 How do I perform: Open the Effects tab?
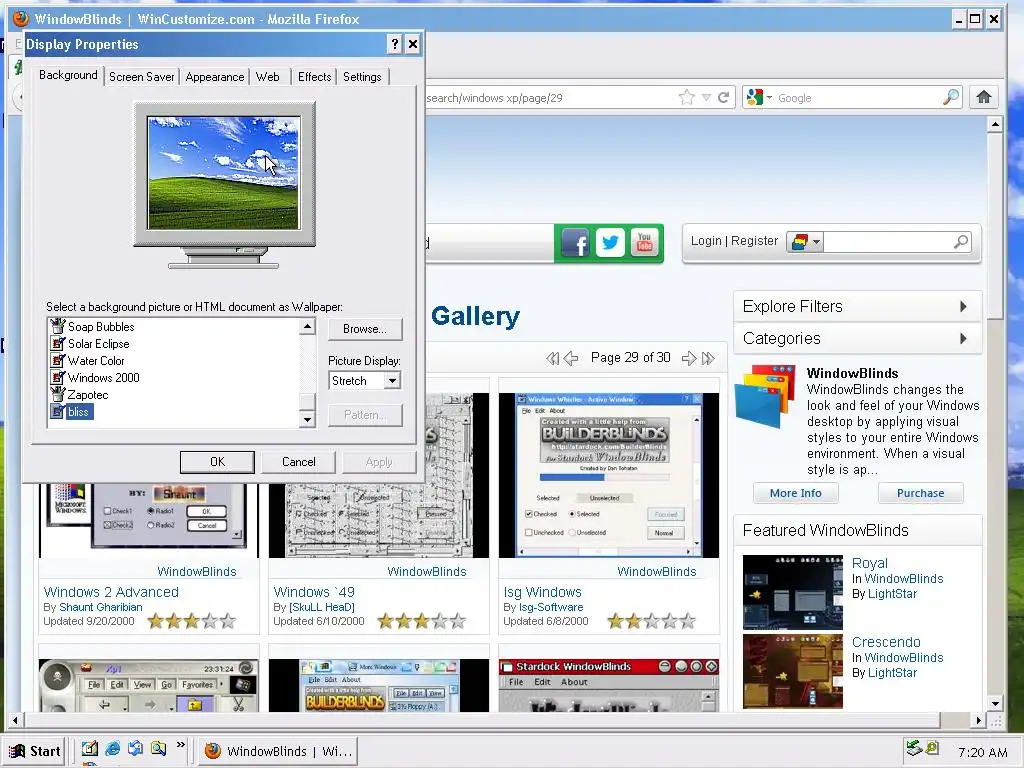tap(314, 76)
